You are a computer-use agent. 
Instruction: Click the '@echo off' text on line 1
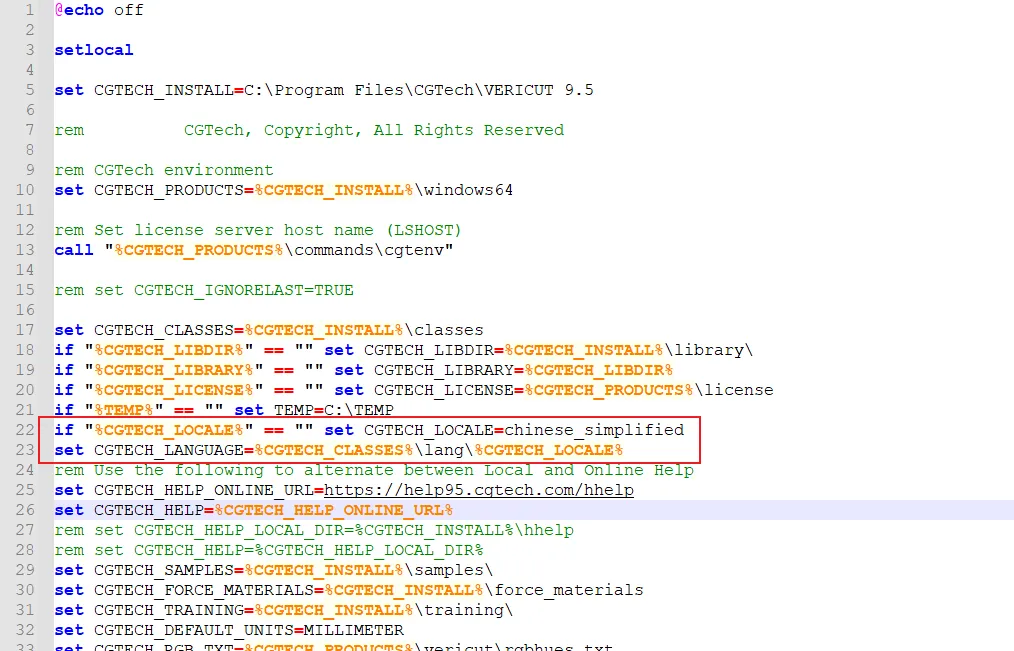[x=99, y=10]
